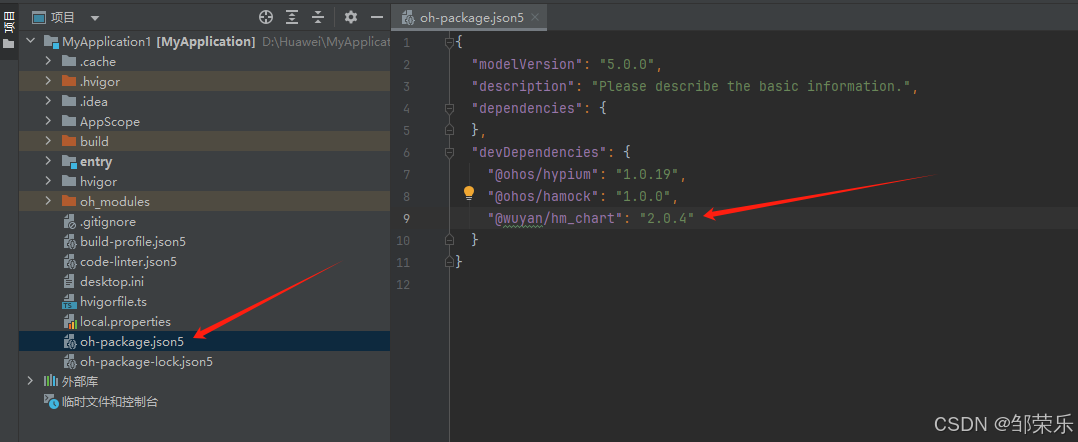Click the "description" key in editor

522,87
